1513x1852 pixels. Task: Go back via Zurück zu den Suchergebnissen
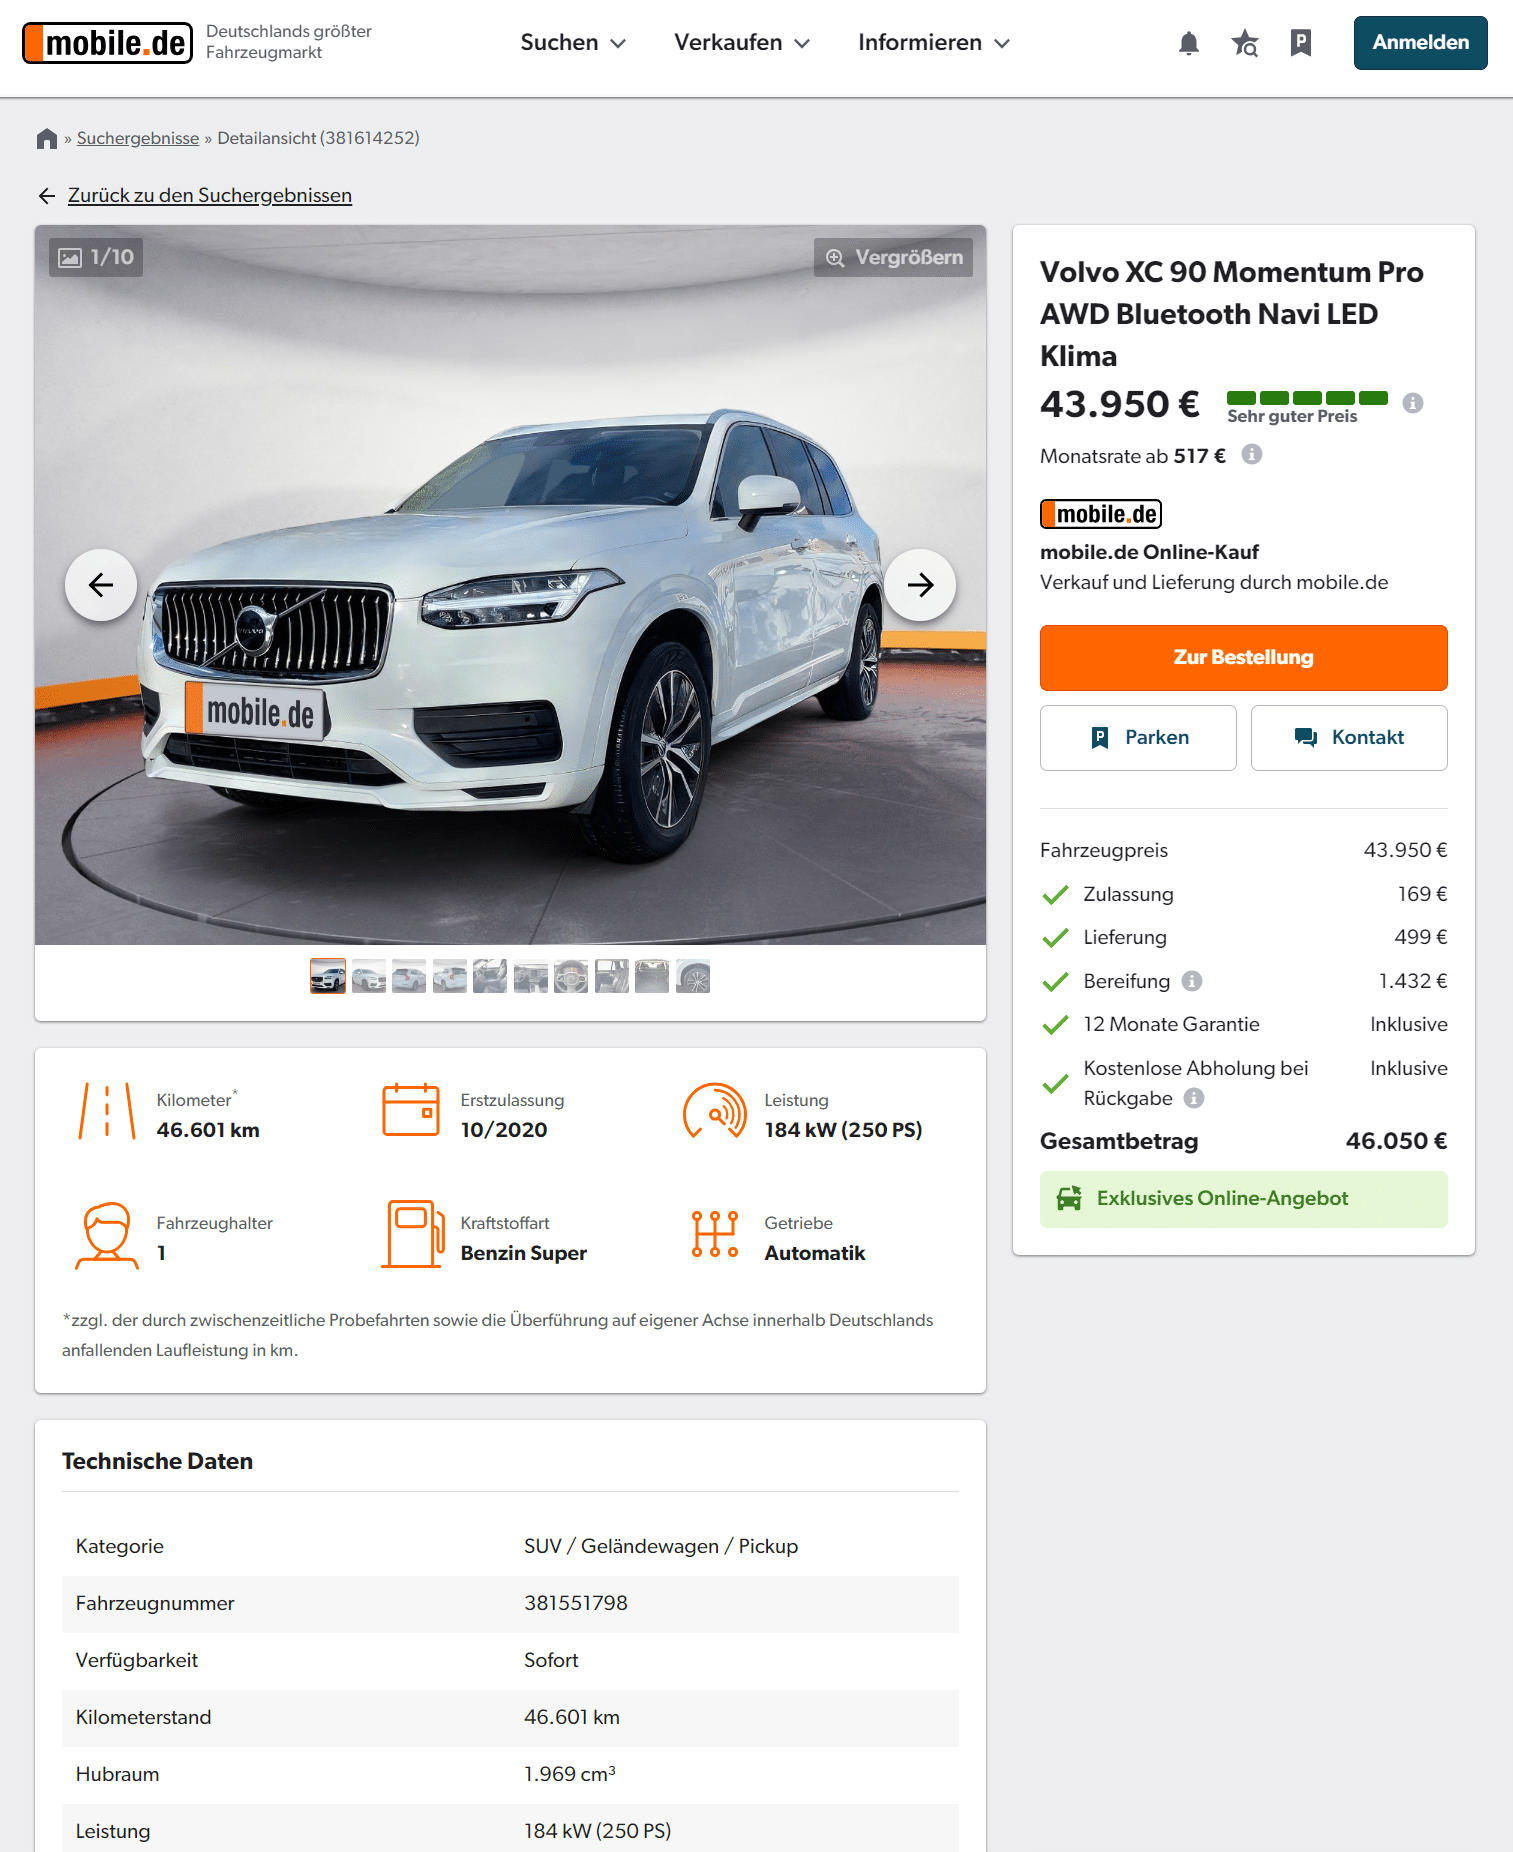point(210,196)
